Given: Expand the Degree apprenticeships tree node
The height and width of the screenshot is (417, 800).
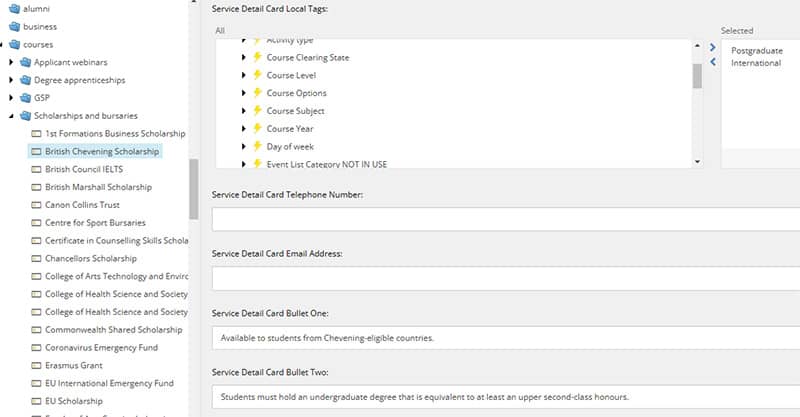Looking at the screenshot, I should tap(11, 80).
